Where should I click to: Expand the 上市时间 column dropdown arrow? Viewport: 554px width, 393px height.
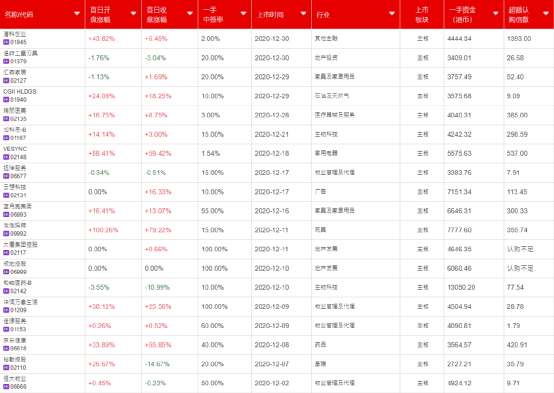click(303, 14)
